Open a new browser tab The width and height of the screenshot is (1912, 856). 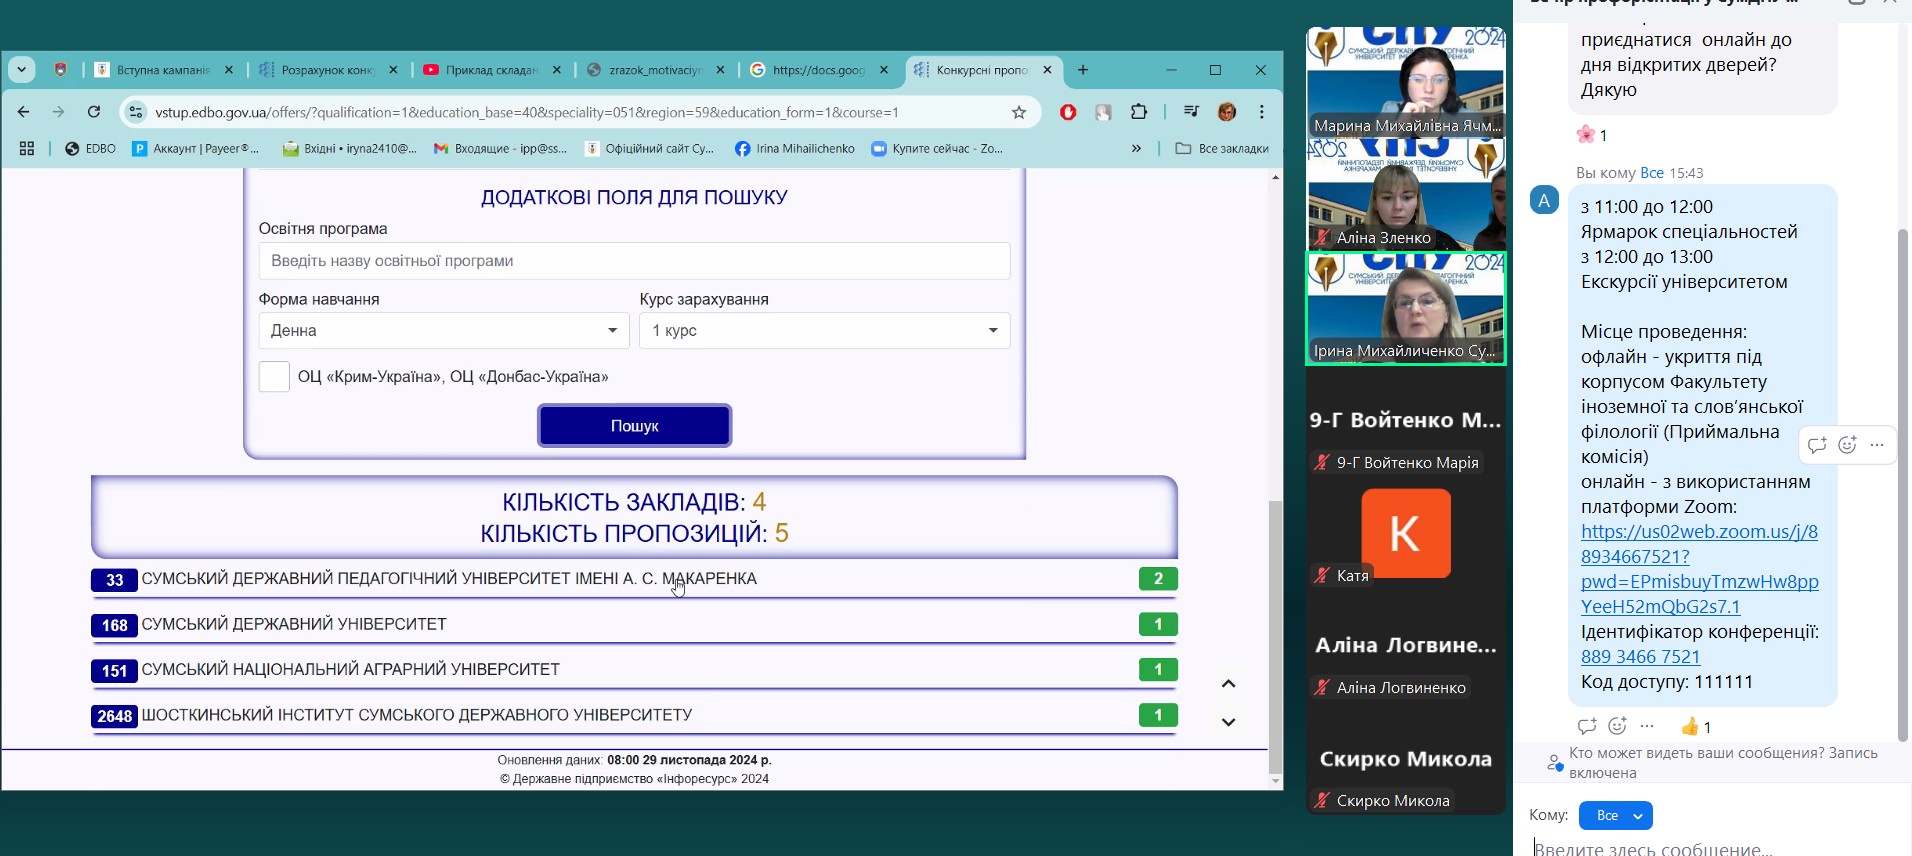pyautogui.click(x=1083, y=70)
